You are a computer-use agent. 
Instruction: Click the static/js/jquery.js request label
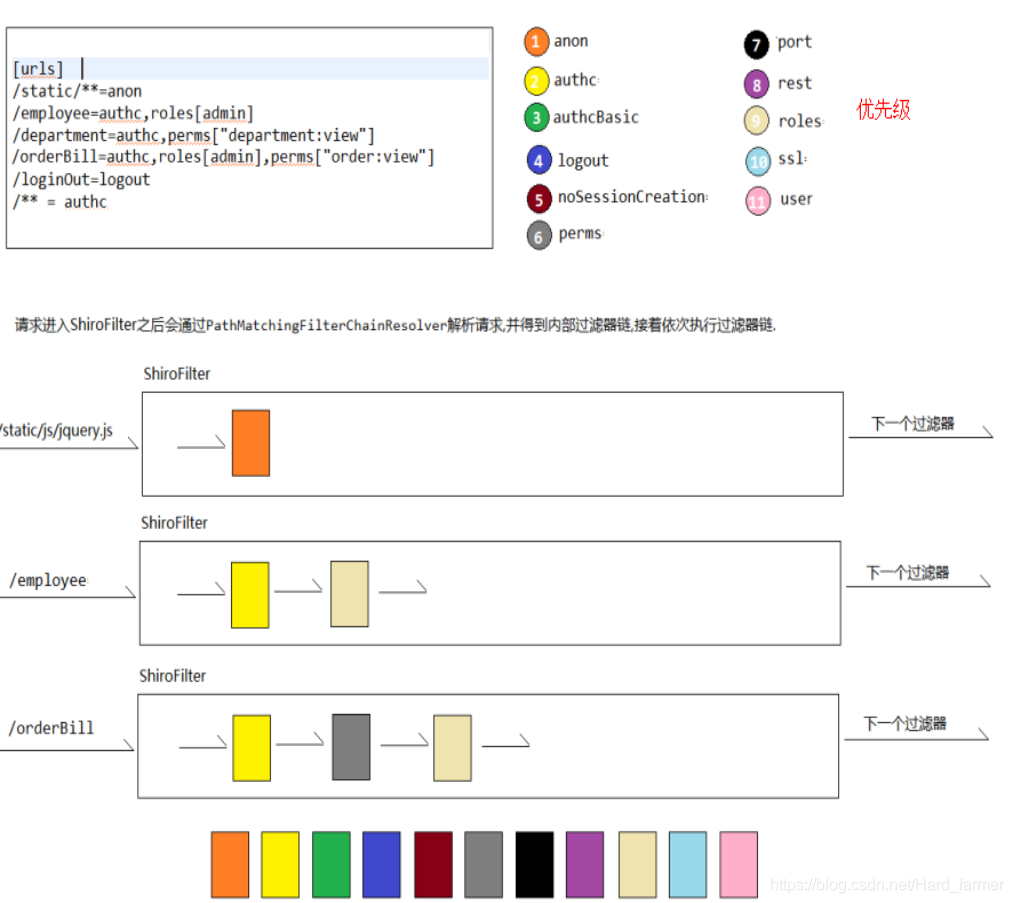(57, 430)
